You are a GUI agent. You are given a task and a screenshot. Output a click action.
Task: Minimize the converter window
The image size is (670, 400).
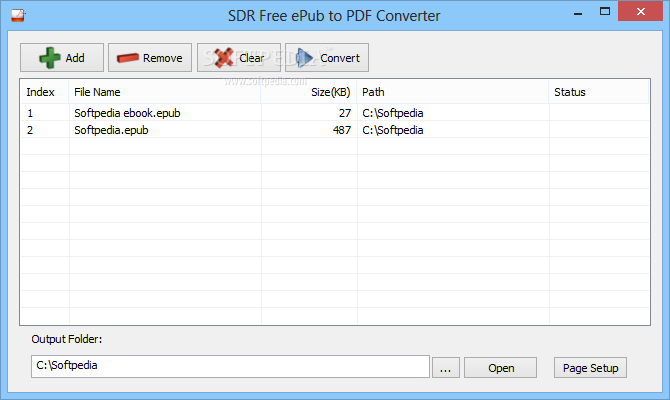pos(578,12)
